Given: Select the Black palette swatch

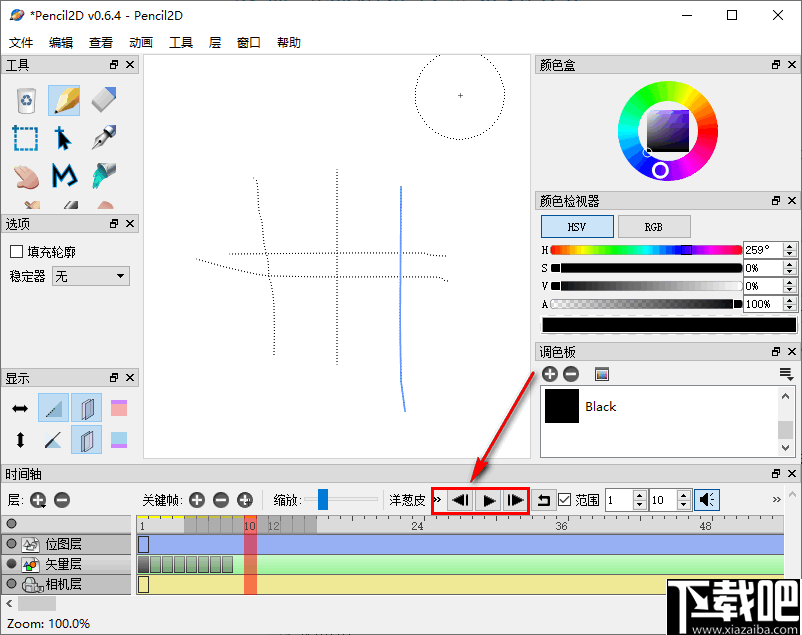Looking at the screenshot, I should click(561, 406).
